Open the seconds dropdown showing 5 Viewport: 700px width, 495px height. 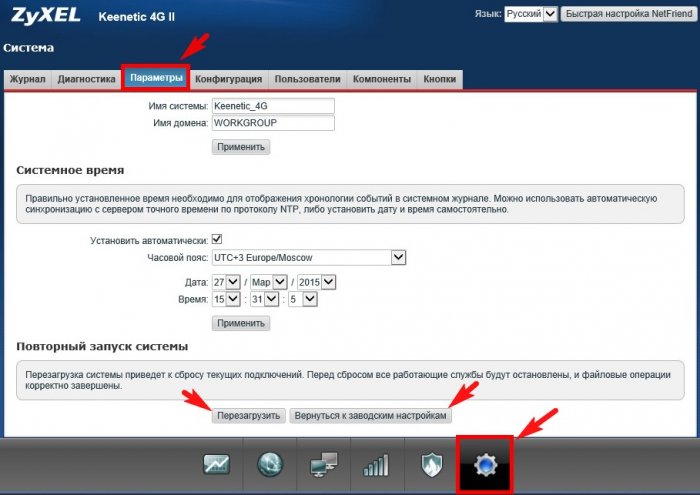pyautogui.click(x=303, y=299)
